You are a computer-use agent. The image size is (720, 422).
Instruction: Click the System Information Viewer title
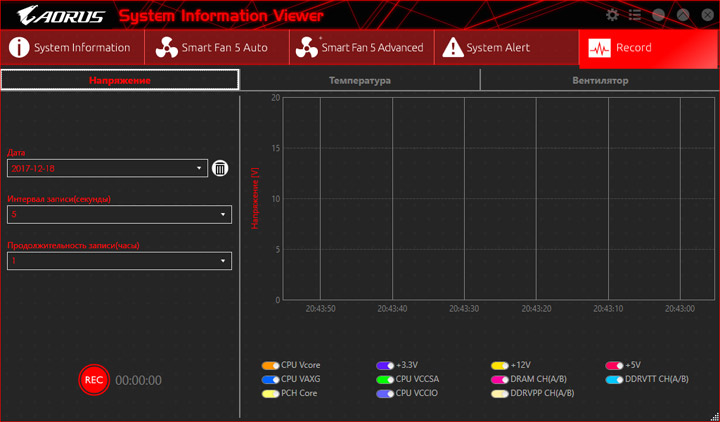click(x=221, y=16)
